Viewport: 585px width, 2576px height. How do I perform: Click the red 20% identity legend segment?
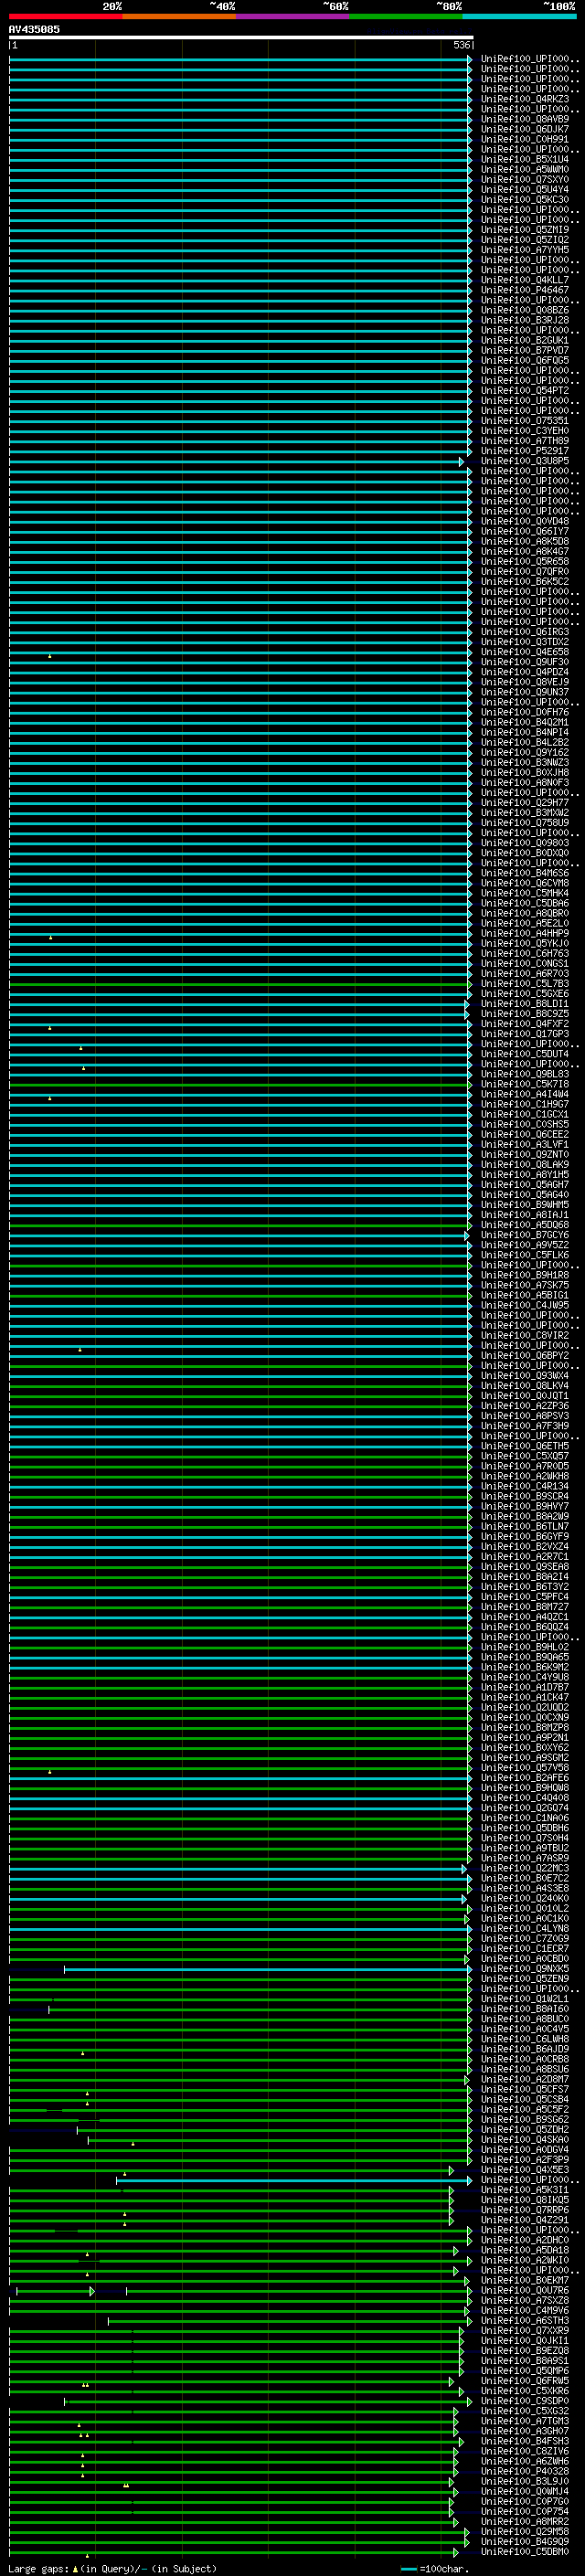(65, 16)
